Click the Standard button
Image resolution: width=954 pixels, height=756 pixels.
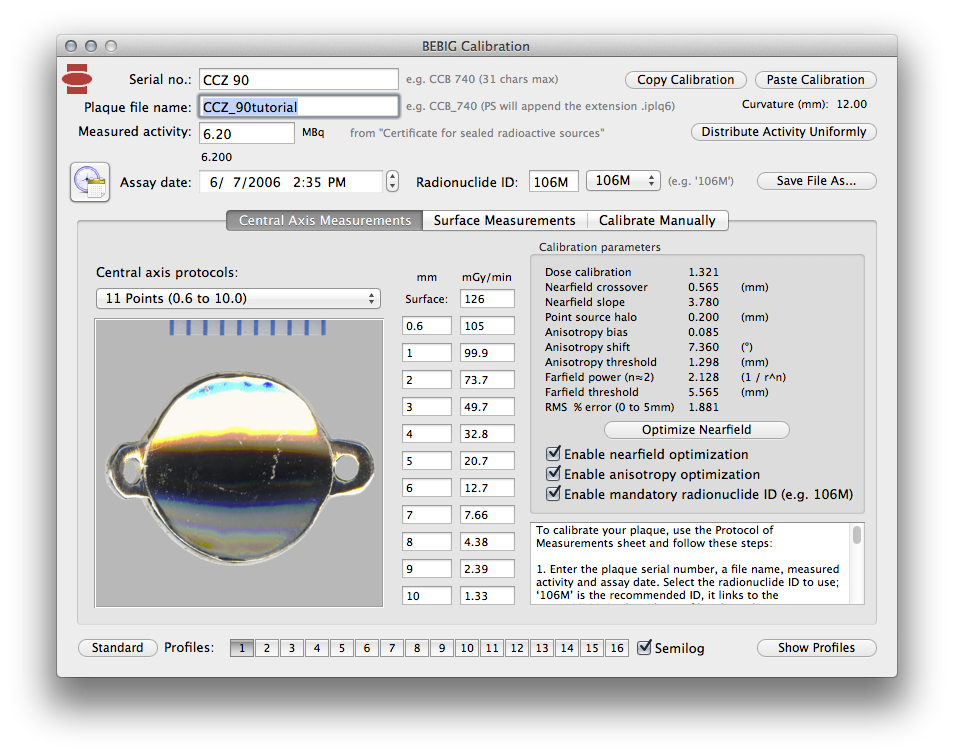[117, 648]
